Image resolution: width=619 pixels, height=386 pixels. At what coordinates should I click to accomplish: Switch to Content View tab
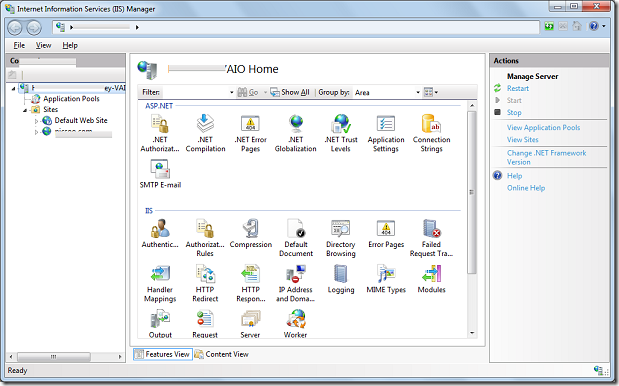tap(221, 354)
